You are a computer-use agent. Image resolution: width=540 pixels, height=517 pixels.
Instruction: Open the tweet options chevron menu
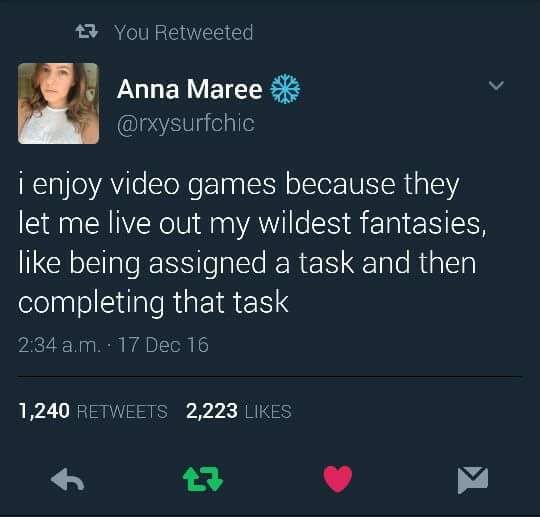pyautogui.click(x=496, y=85)
